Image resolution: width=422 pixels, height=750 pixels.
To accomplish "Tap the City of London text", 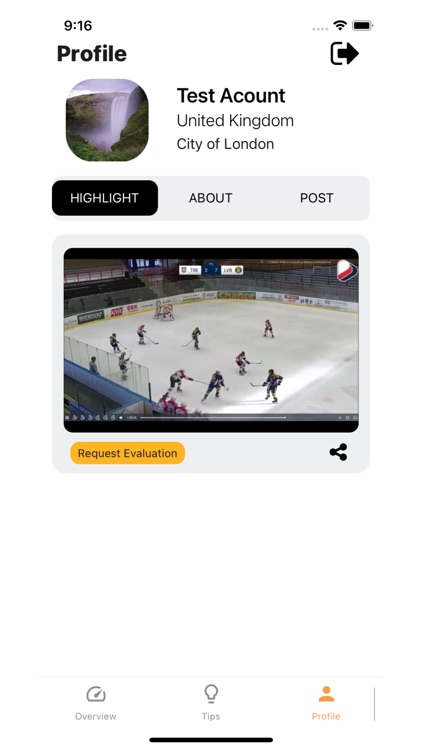I will [225, 144].
